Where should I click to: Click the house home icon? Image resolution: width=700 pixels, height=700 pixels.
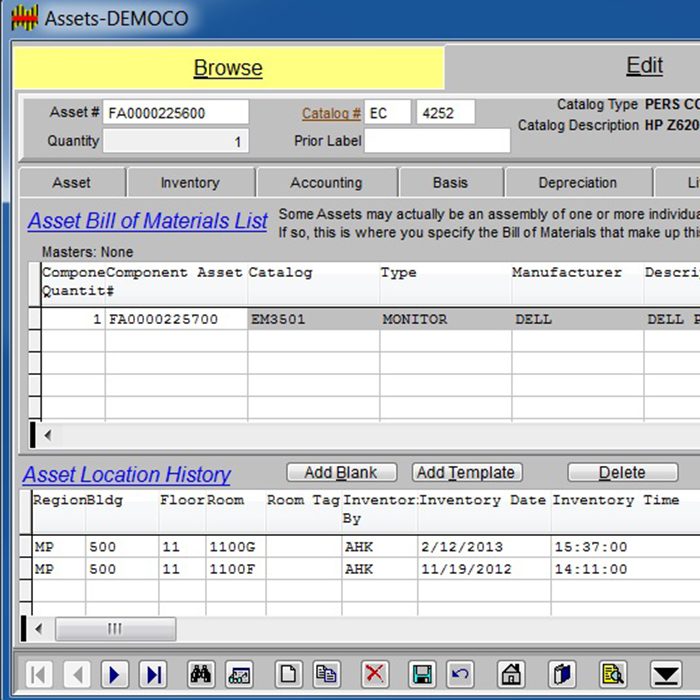[x=511, y=674]
